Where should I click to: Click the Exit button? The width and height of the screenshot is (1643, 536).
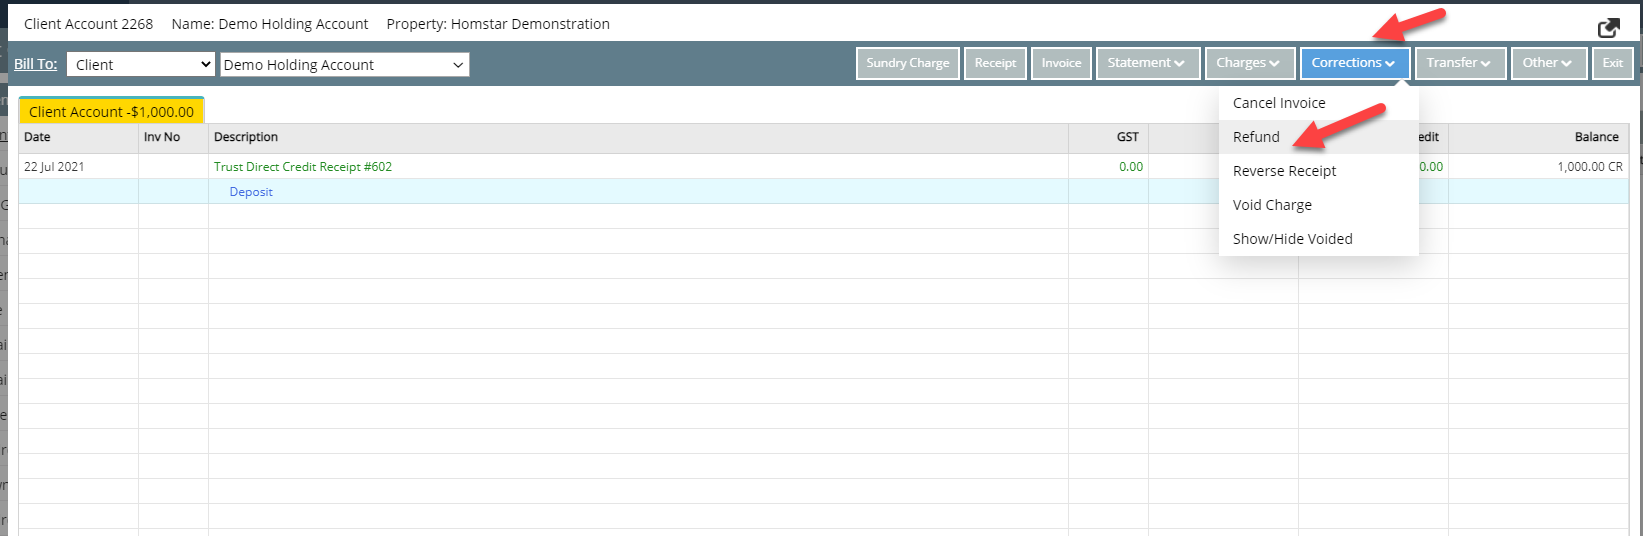1612,63
